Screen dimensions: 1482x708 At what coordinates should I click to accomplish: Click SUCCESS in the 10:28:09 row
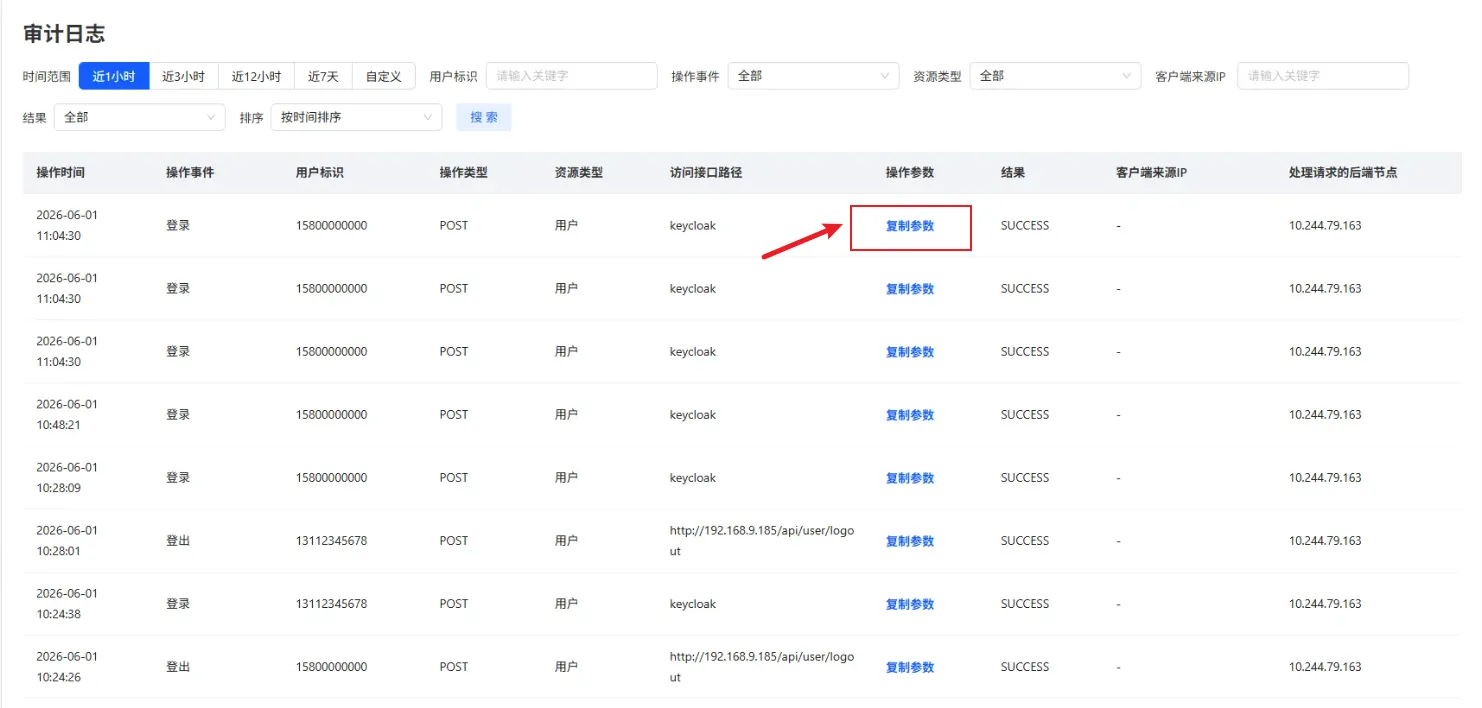click(1025, 478)
